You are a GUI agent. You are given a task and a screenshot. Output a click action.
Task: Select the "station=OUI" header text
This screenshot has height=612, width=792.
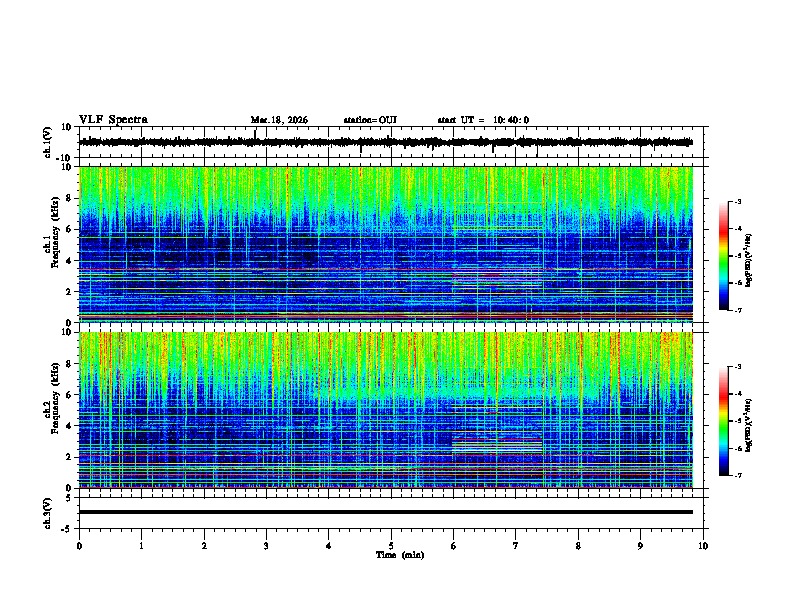coord(370,120)
